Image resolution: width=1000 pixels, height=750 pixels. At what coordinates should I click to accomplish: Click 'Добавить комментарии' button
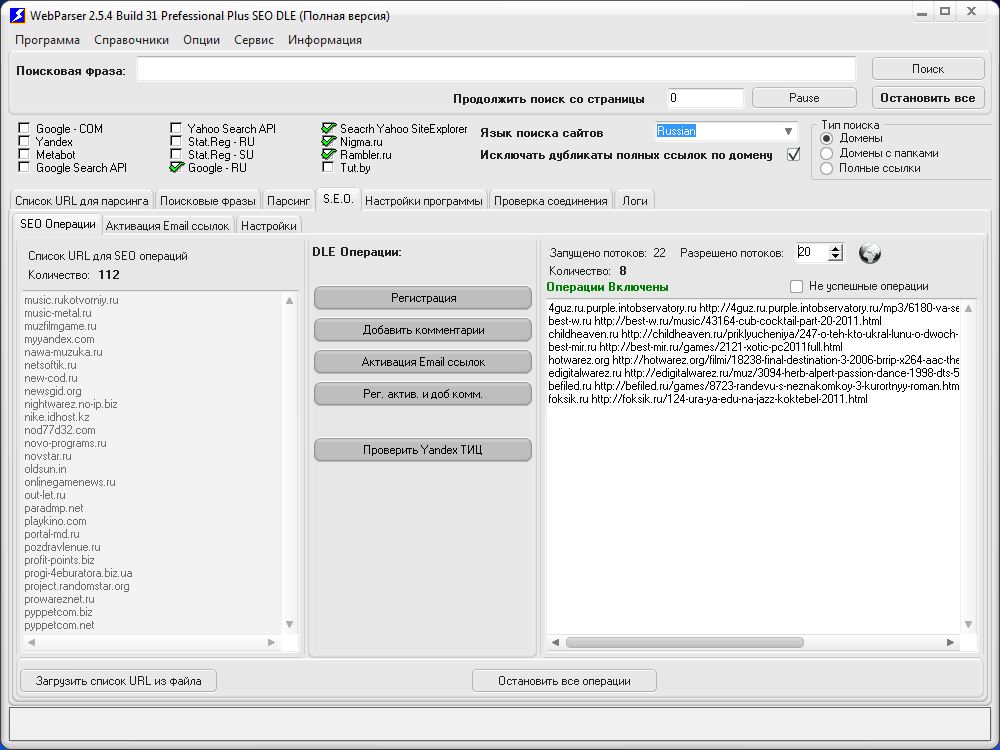pos(423,330)
